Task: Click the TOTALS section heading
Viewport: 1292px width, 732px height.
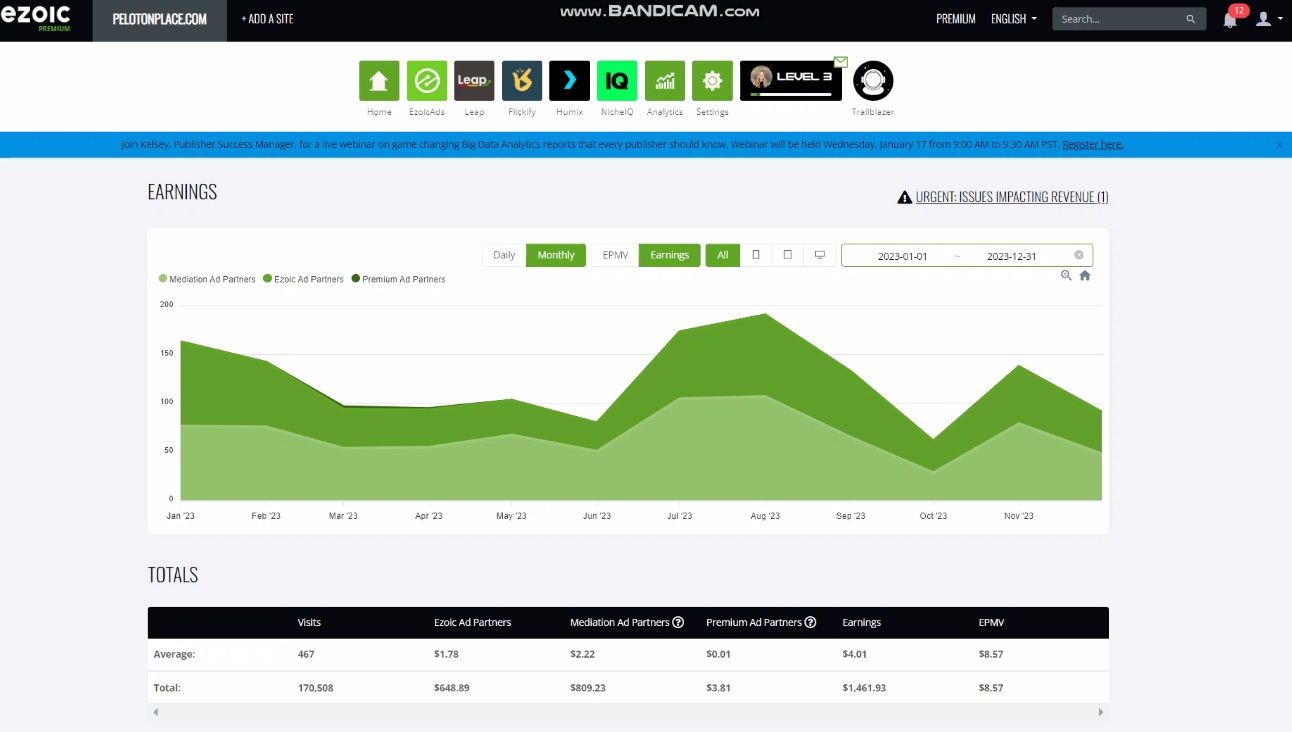Action: pos(173,575)
